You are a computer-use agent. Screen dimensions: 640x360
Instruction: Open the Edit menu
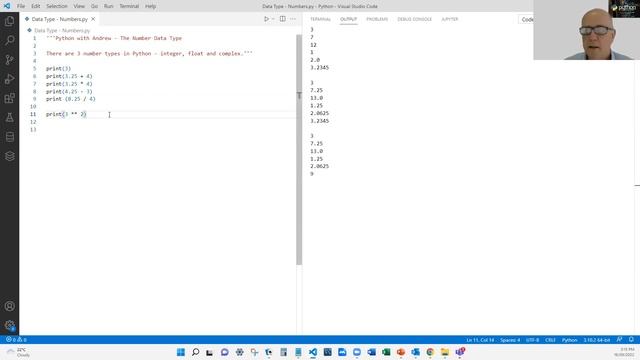pyautogui.click(x=36, y=6)
